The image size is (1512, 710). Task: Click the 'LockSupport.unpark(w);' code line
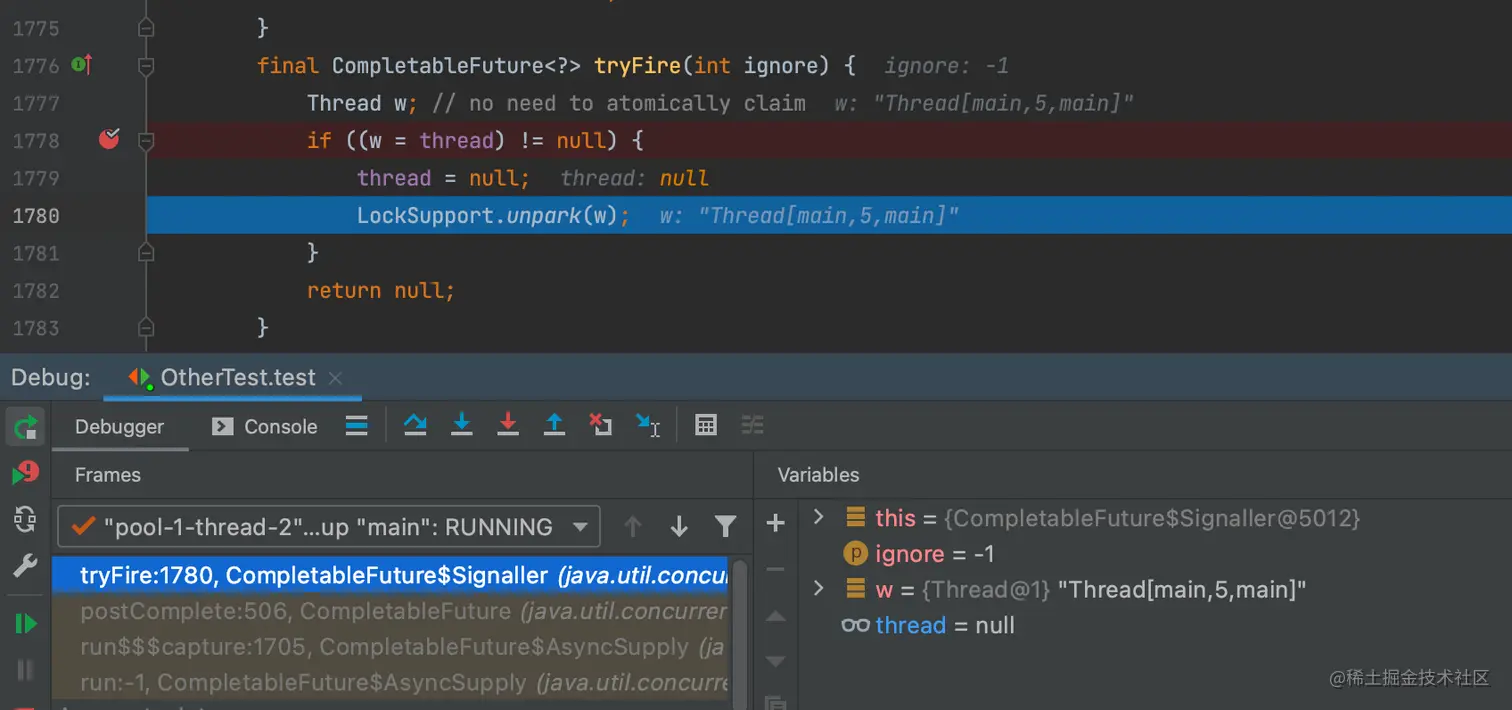[494, 216]
